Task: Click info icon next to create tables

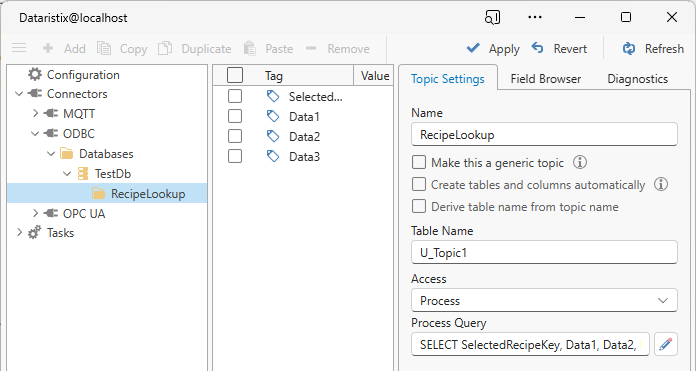Action: point(660,184)
